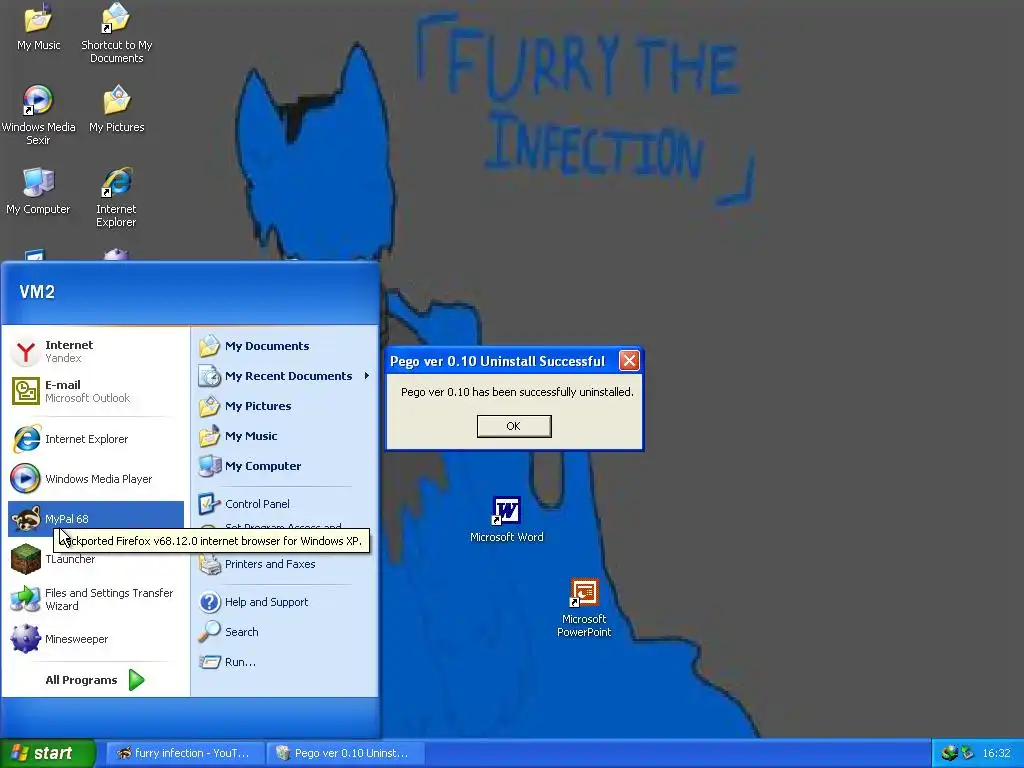Open Shortcut to My Documents desktop icon
Viewport: 1024px width, 768px height.
pyautogui.click(x=116, y=33)
